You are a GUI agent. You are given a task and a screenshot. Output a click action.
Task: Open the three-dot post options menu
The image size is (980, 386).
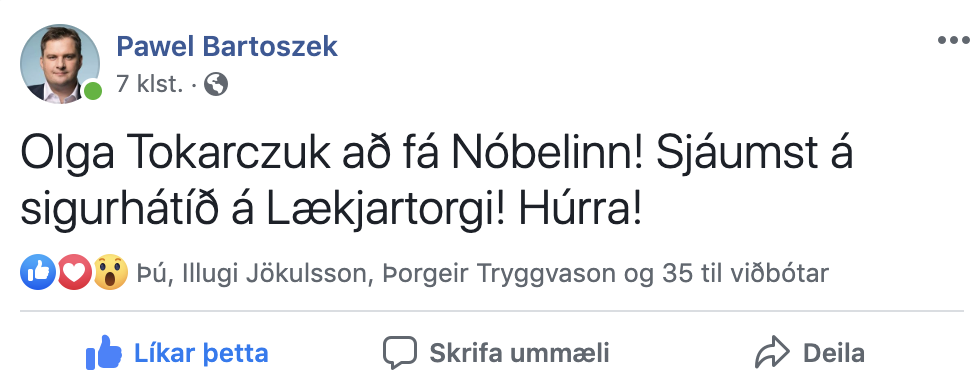click(953, 41)
